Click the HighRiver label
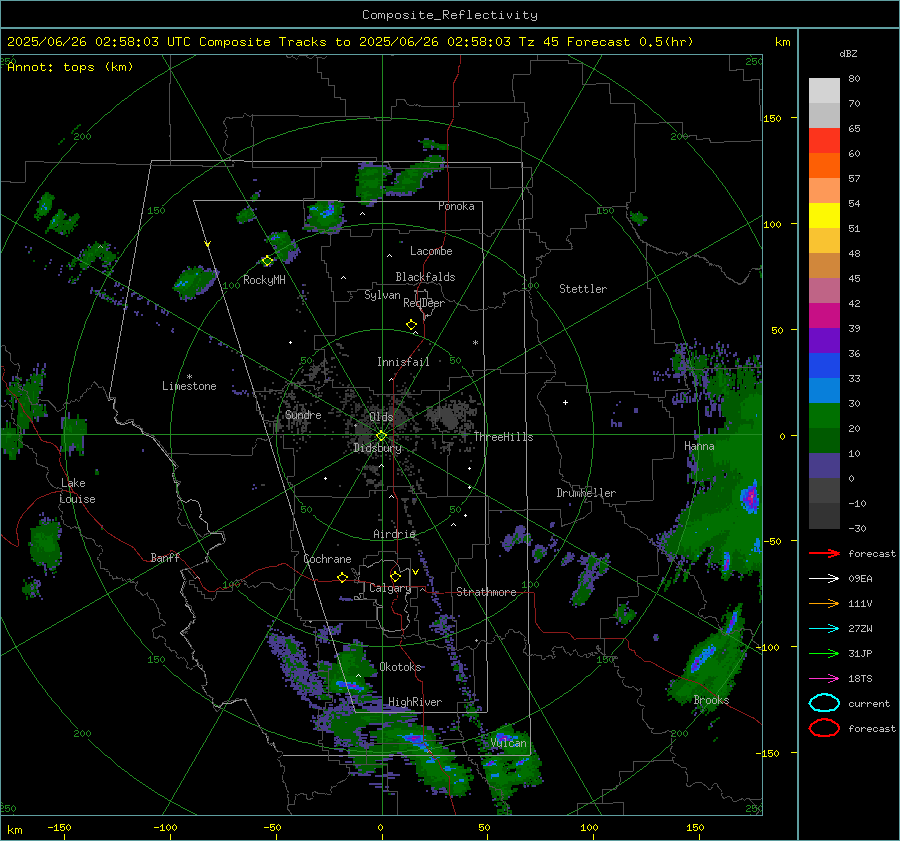This screenshot has width=900, height=841. pyautogui.click(x=415, y=702)
